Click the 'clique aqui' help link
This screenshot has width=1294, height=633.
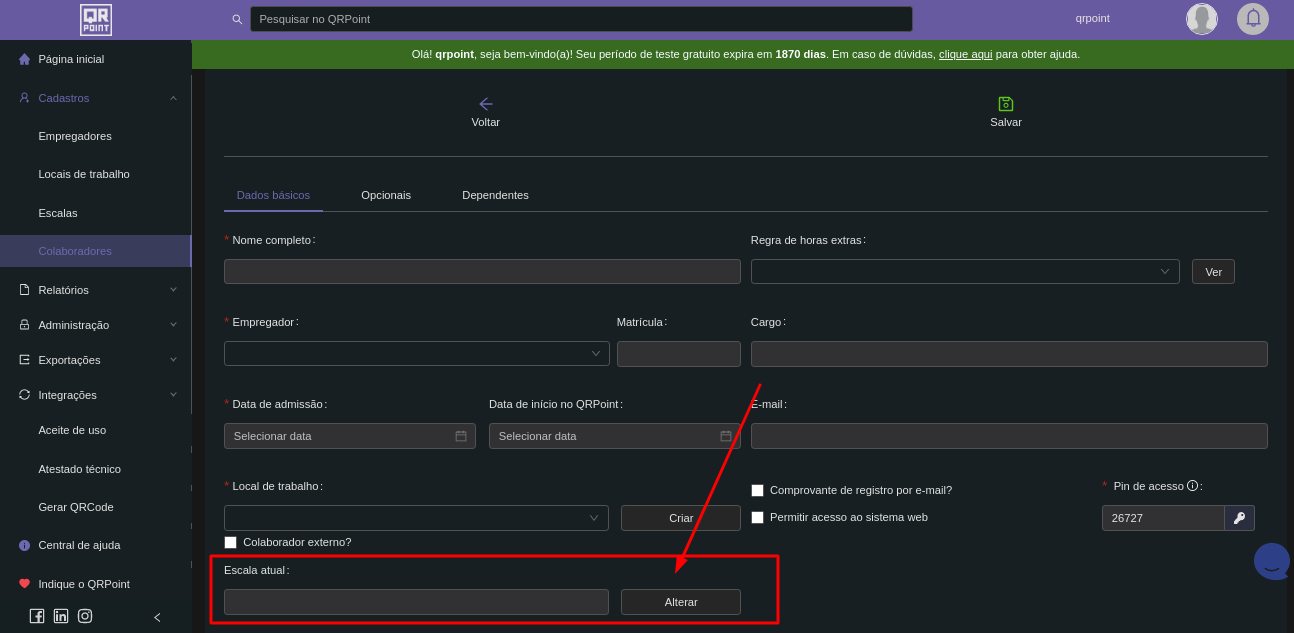965,54
